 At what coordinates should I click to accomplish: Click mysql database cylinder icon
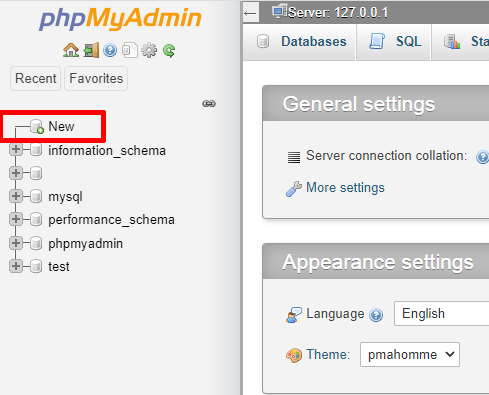[x=36, y=196]
